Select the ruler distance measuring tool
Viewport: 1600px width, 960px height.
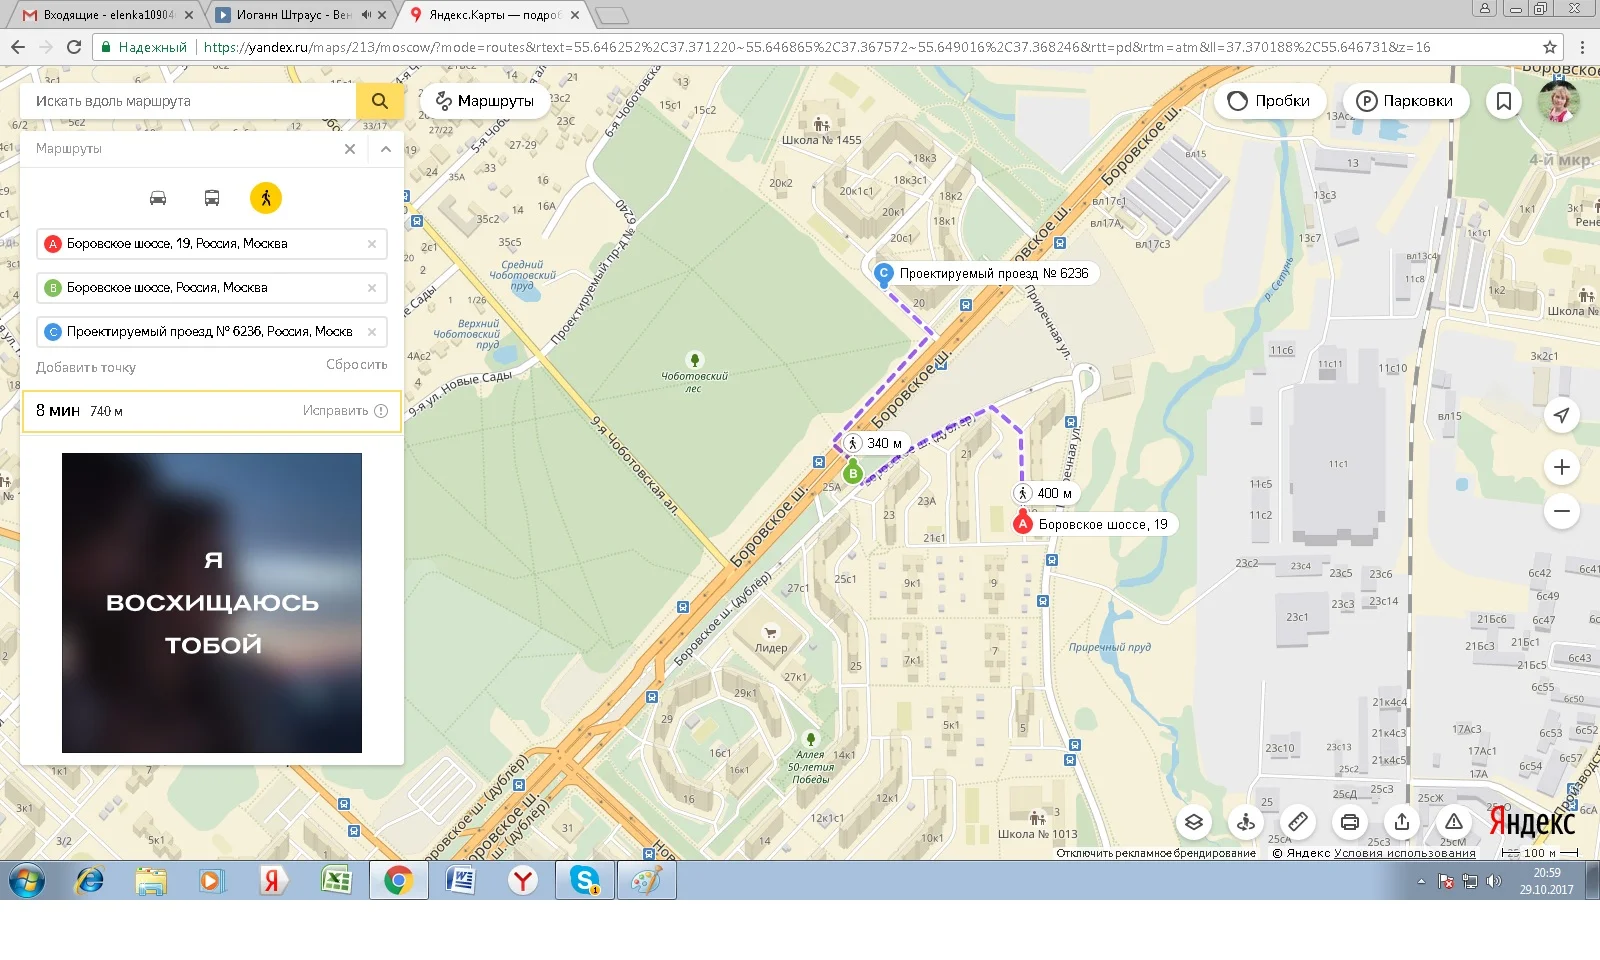(1298, 822)
